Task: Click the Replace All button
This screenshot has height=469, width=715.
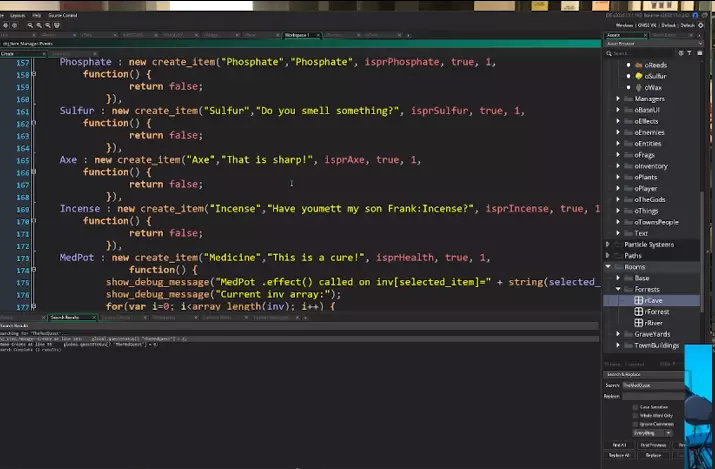Action: tap(619, 455)
